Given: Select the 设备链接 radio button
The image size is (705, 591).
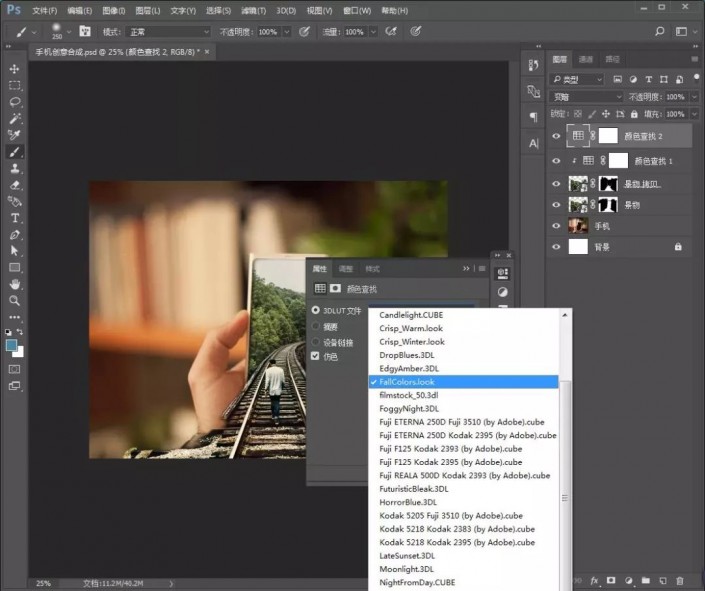Looking at the screenshot, I should [x=316, y=342].
